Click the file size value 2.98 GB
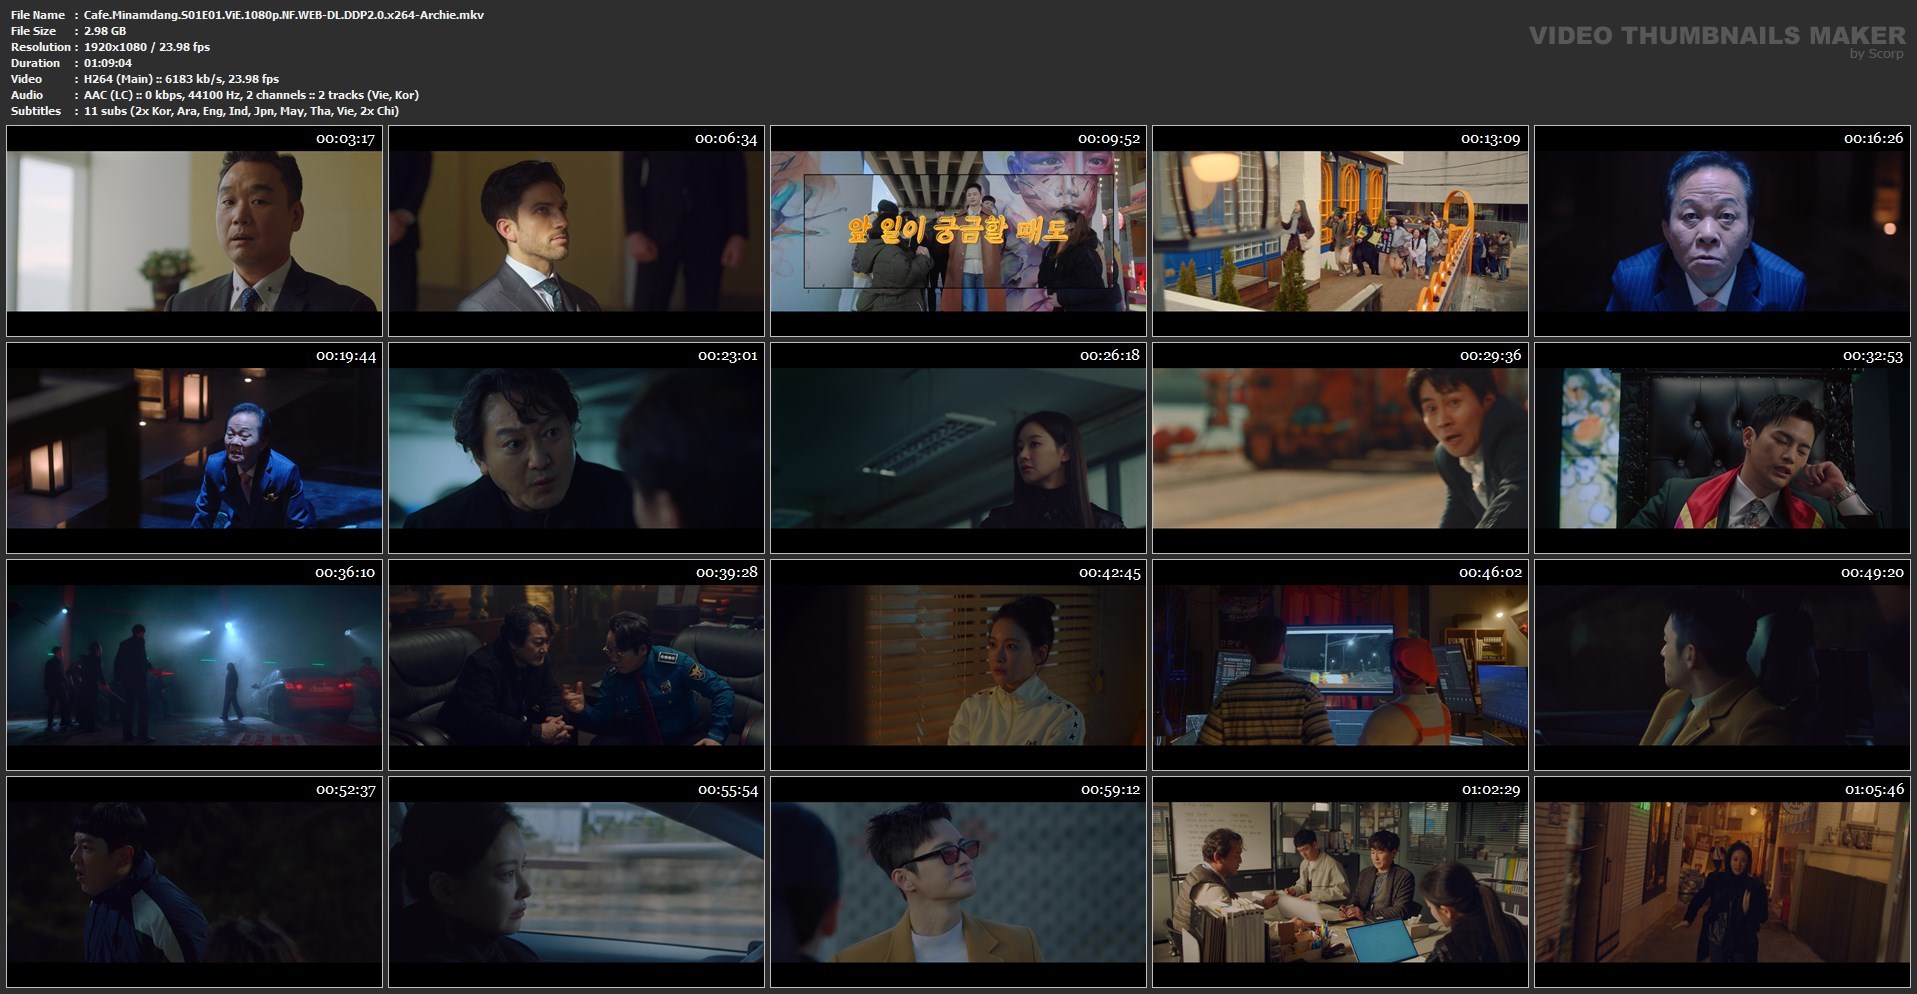 (x=105, y=31)
